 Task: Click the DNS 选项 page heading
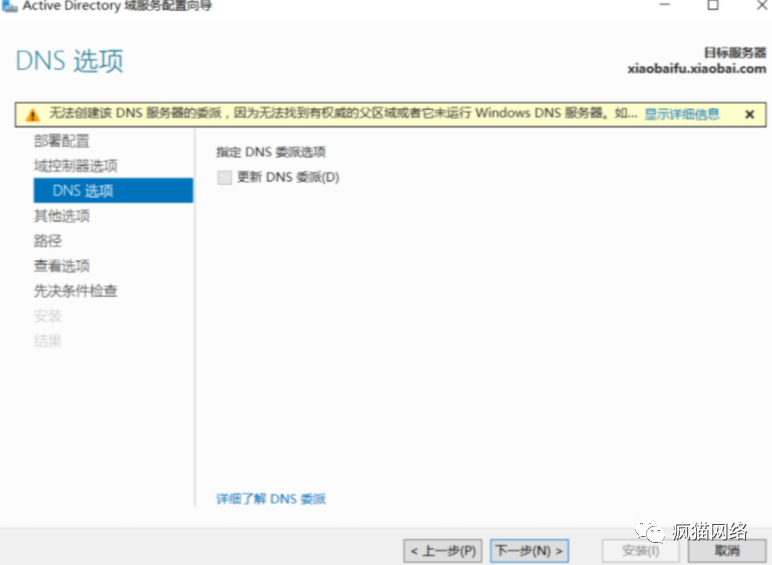click(69, 61)
